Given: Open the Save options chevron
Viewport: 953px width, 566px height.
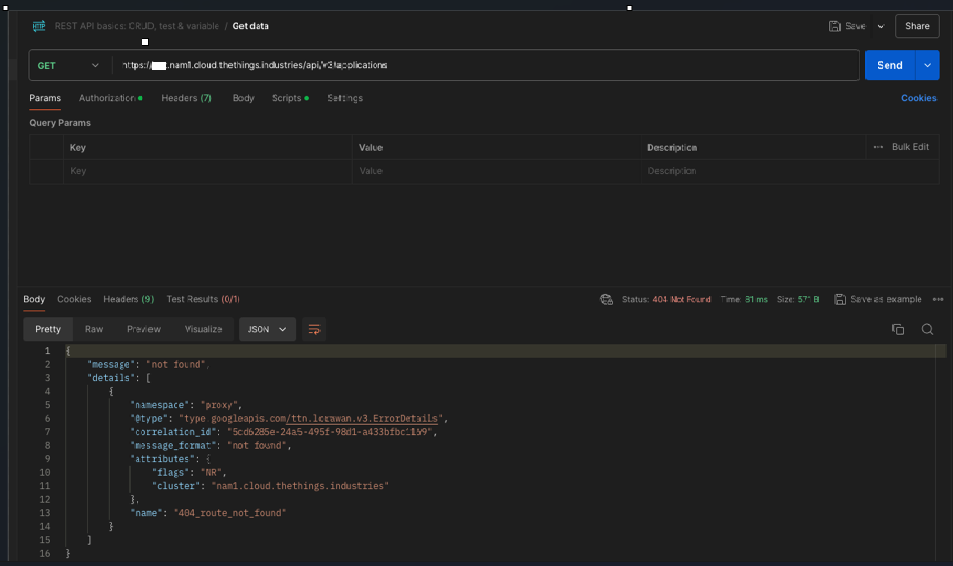Looking at the screenshot, I should (x=881, y=26).
